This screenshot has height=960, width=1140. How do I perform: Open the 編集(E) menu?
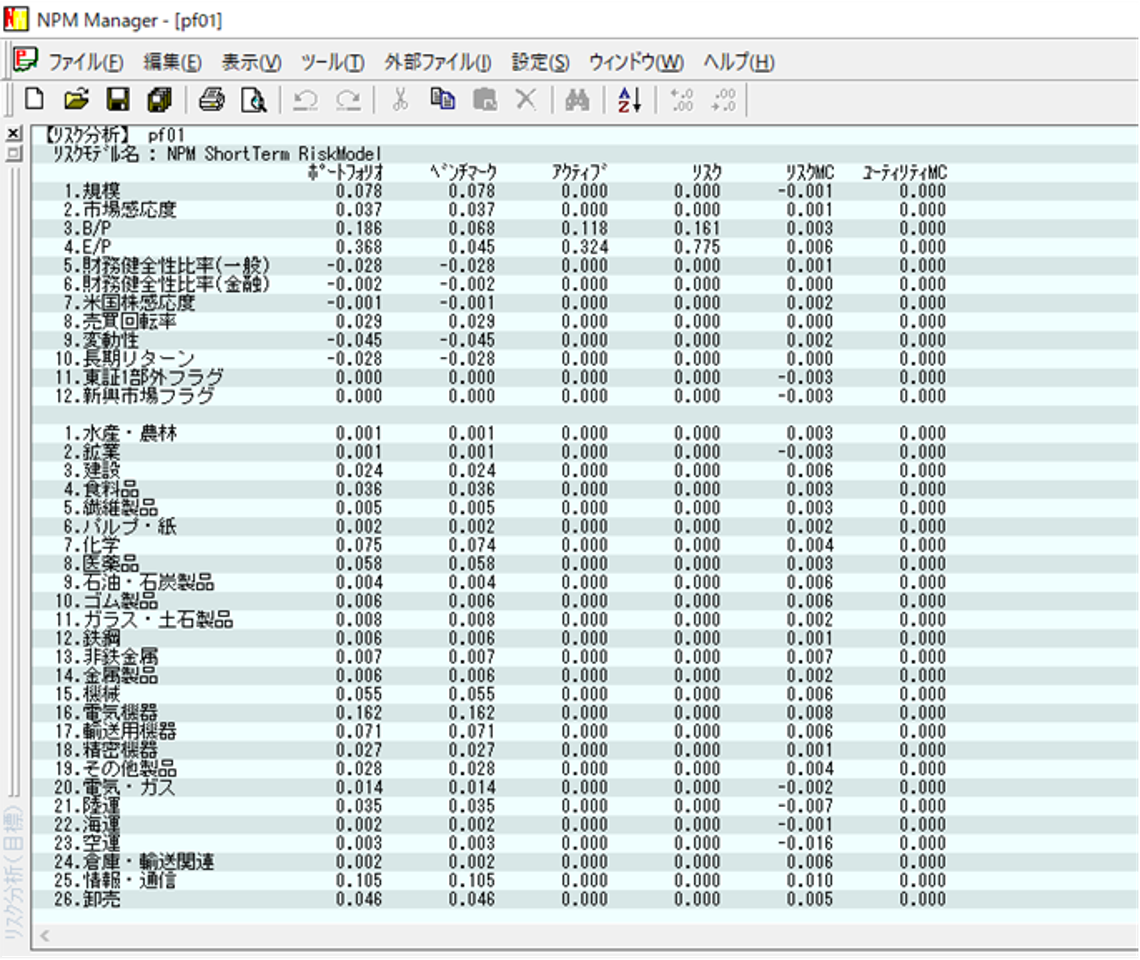(172, 62)
